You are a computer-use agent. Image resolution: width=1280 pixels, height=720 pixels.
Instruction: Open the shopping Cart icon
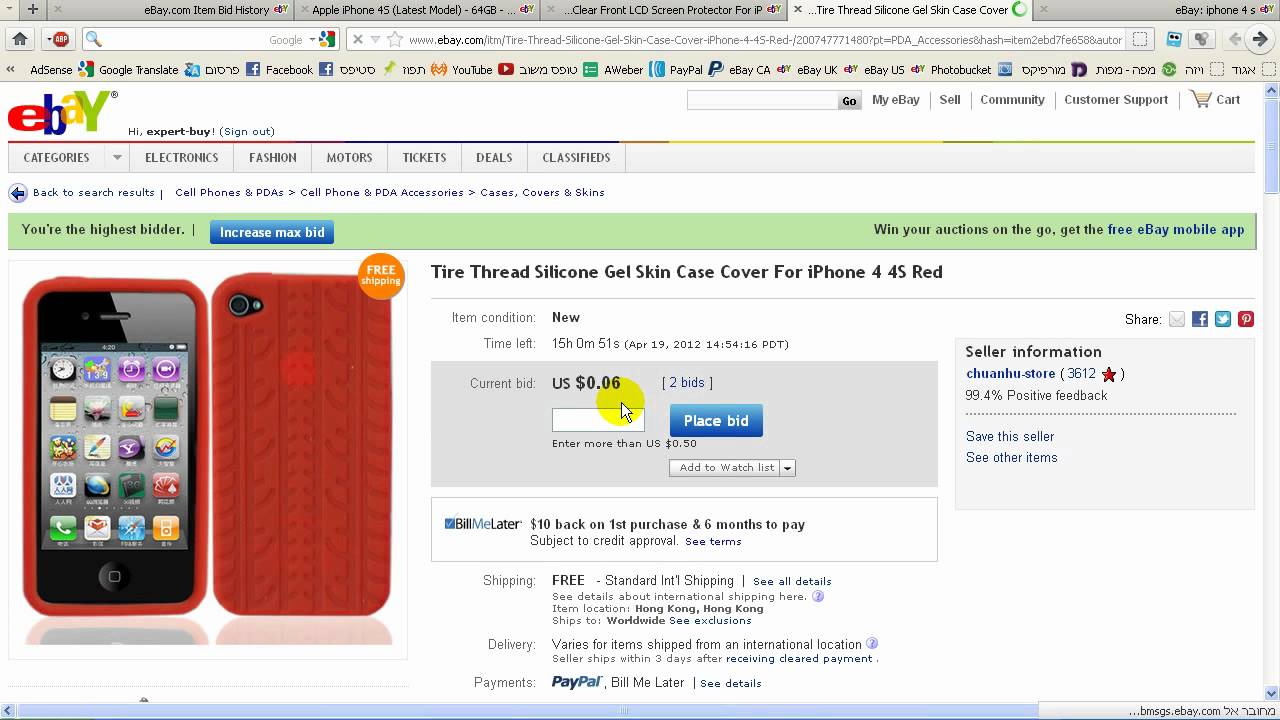[x=1200, y=99]
